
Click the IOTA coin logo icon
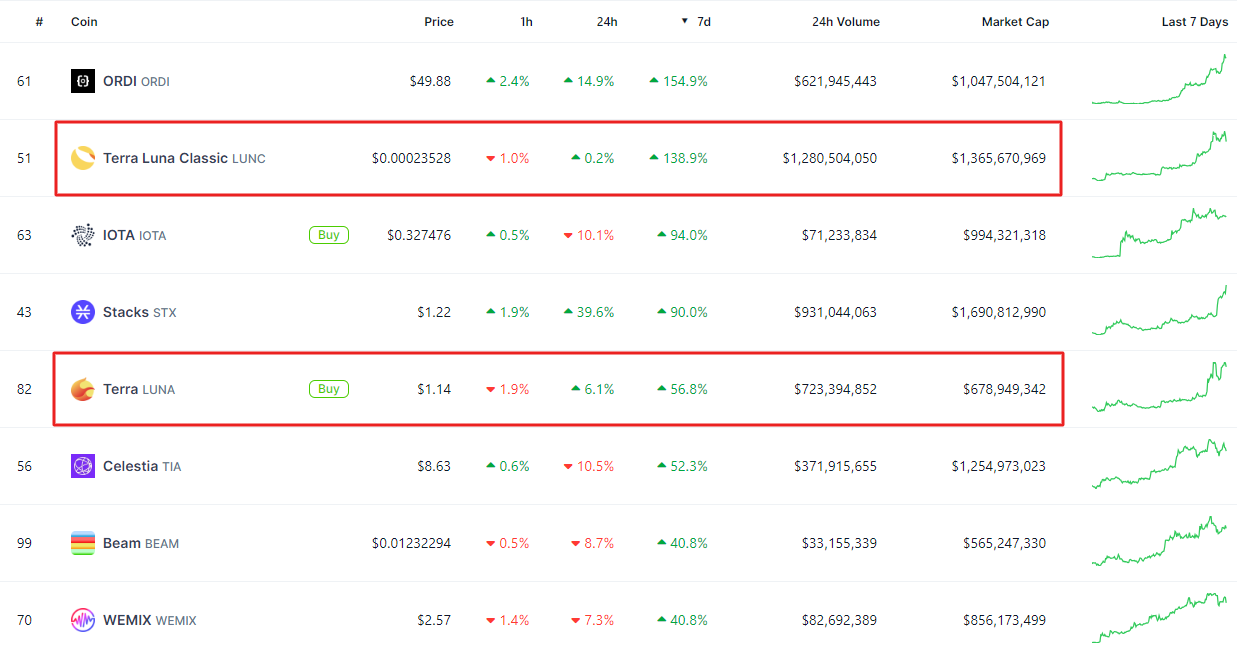(83, 235)
